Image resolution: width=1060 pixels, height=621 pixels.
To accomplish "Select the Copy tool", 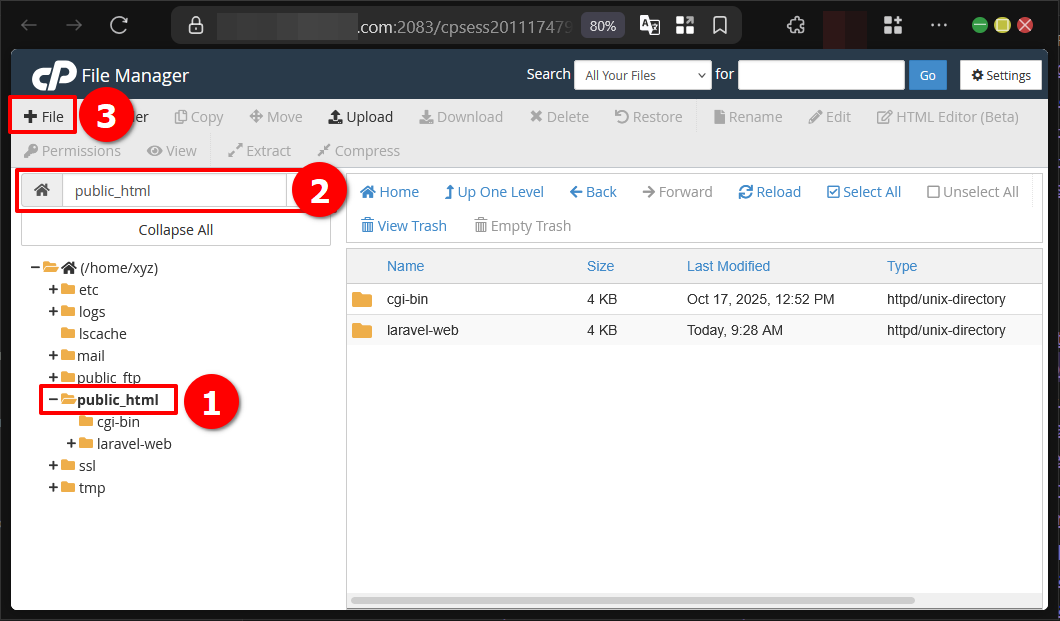I will click(198, 116).
